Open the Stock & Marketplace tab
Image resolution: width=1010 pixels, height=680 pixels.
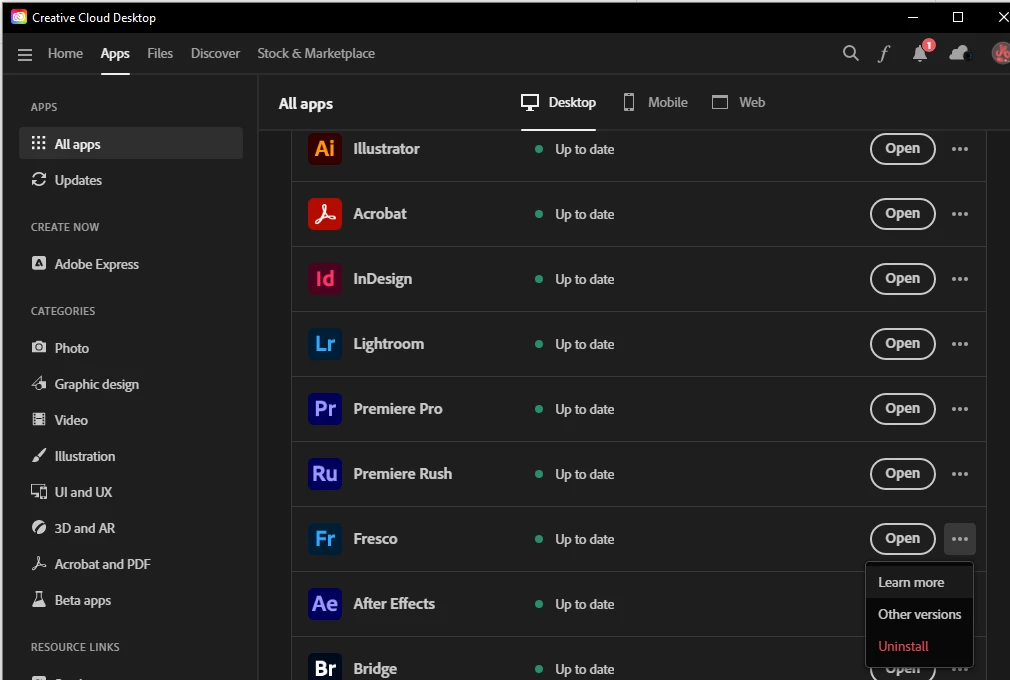pyautogui.click(x=316, y=53)
